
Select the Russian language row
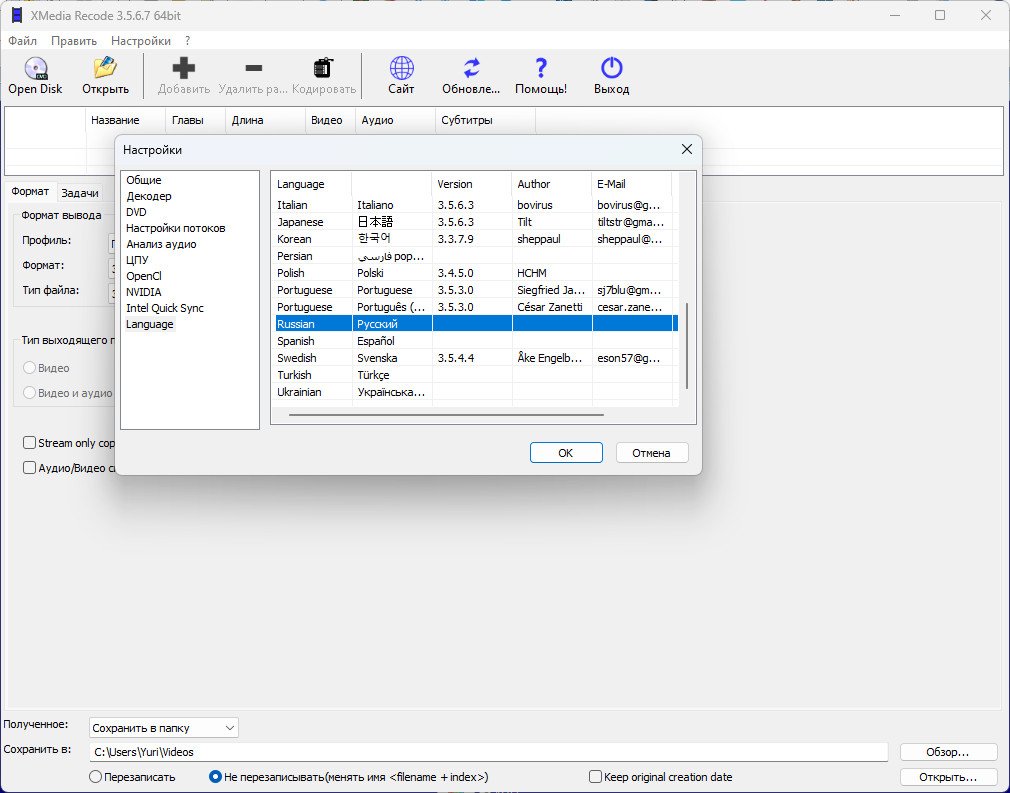[x=475, y=324]
